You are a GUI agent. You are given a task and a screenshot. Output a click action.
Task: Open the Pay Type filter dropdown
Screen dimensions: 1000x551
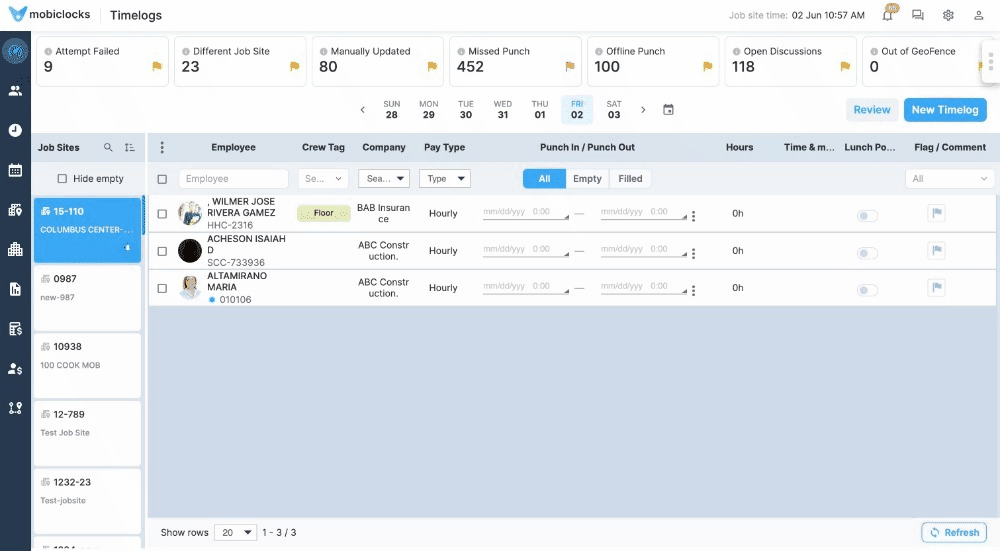point(445,179)
